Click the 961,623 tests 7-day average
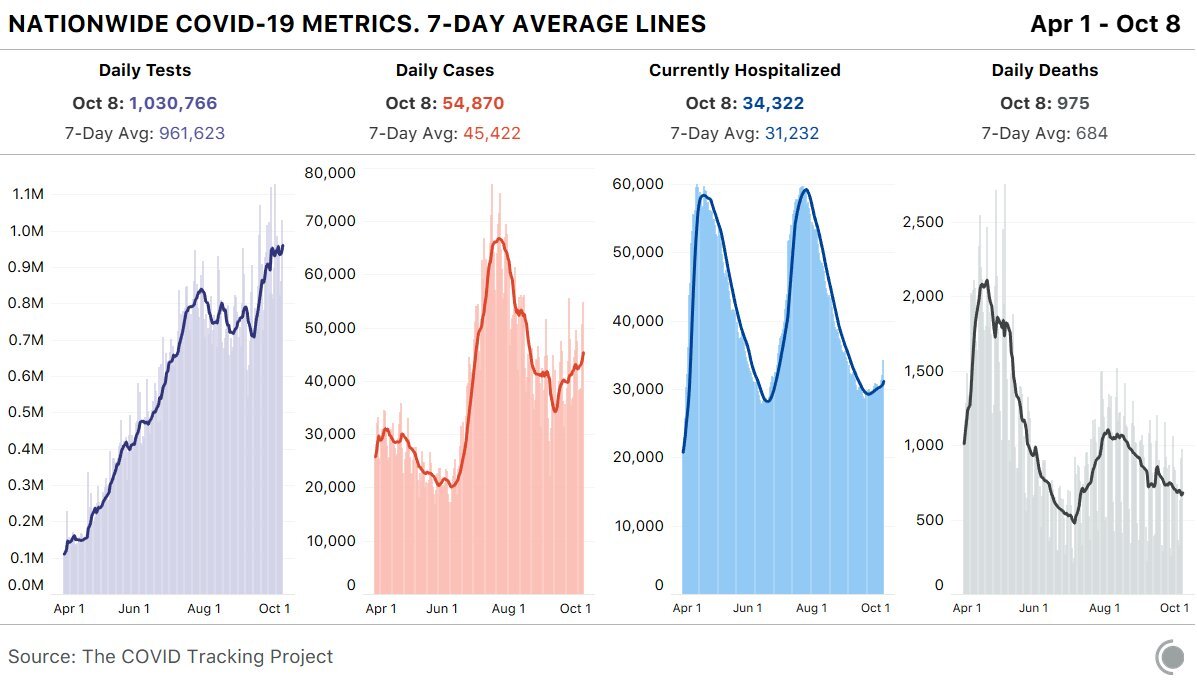Viewport: 1197px width, 682px height. 191,133
